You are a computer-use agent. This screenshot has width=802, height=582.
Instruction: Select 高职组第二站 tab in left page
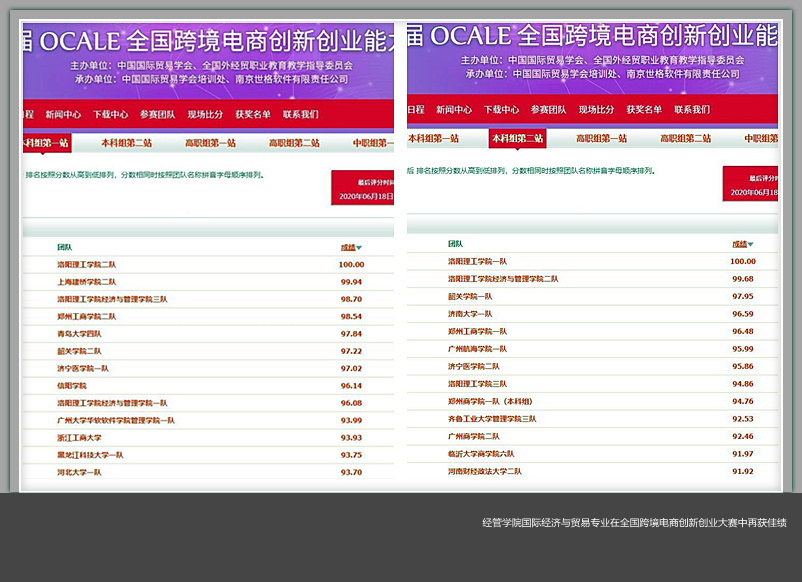click(294, 143)
